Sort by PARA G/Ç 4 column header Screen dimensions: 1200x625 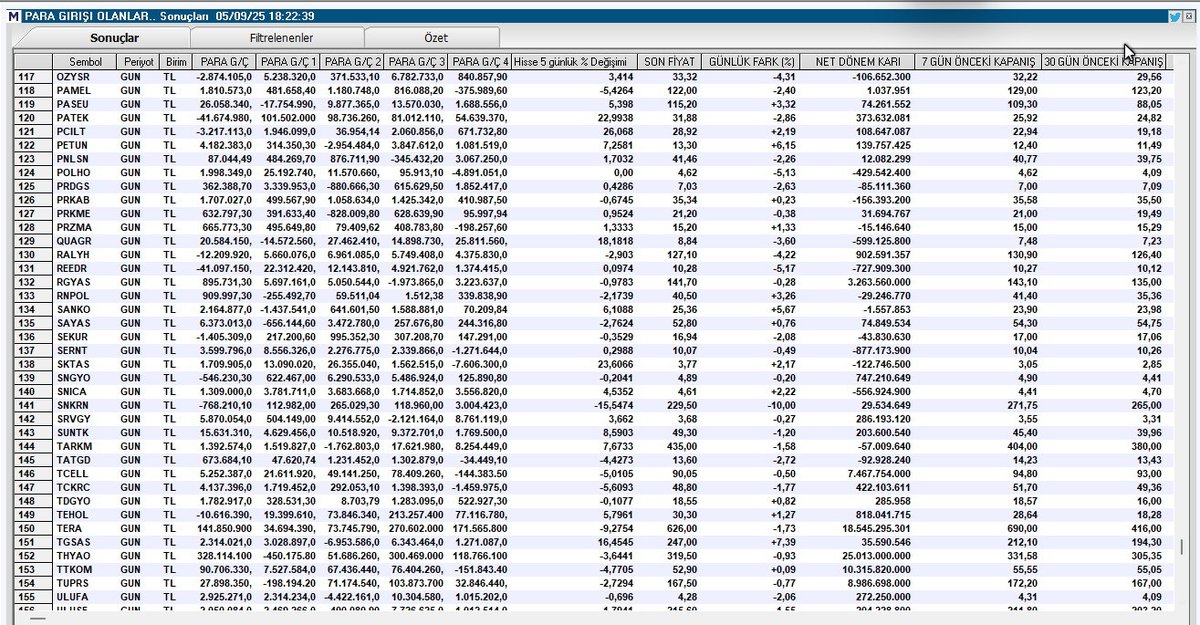[x=481, y=61]
